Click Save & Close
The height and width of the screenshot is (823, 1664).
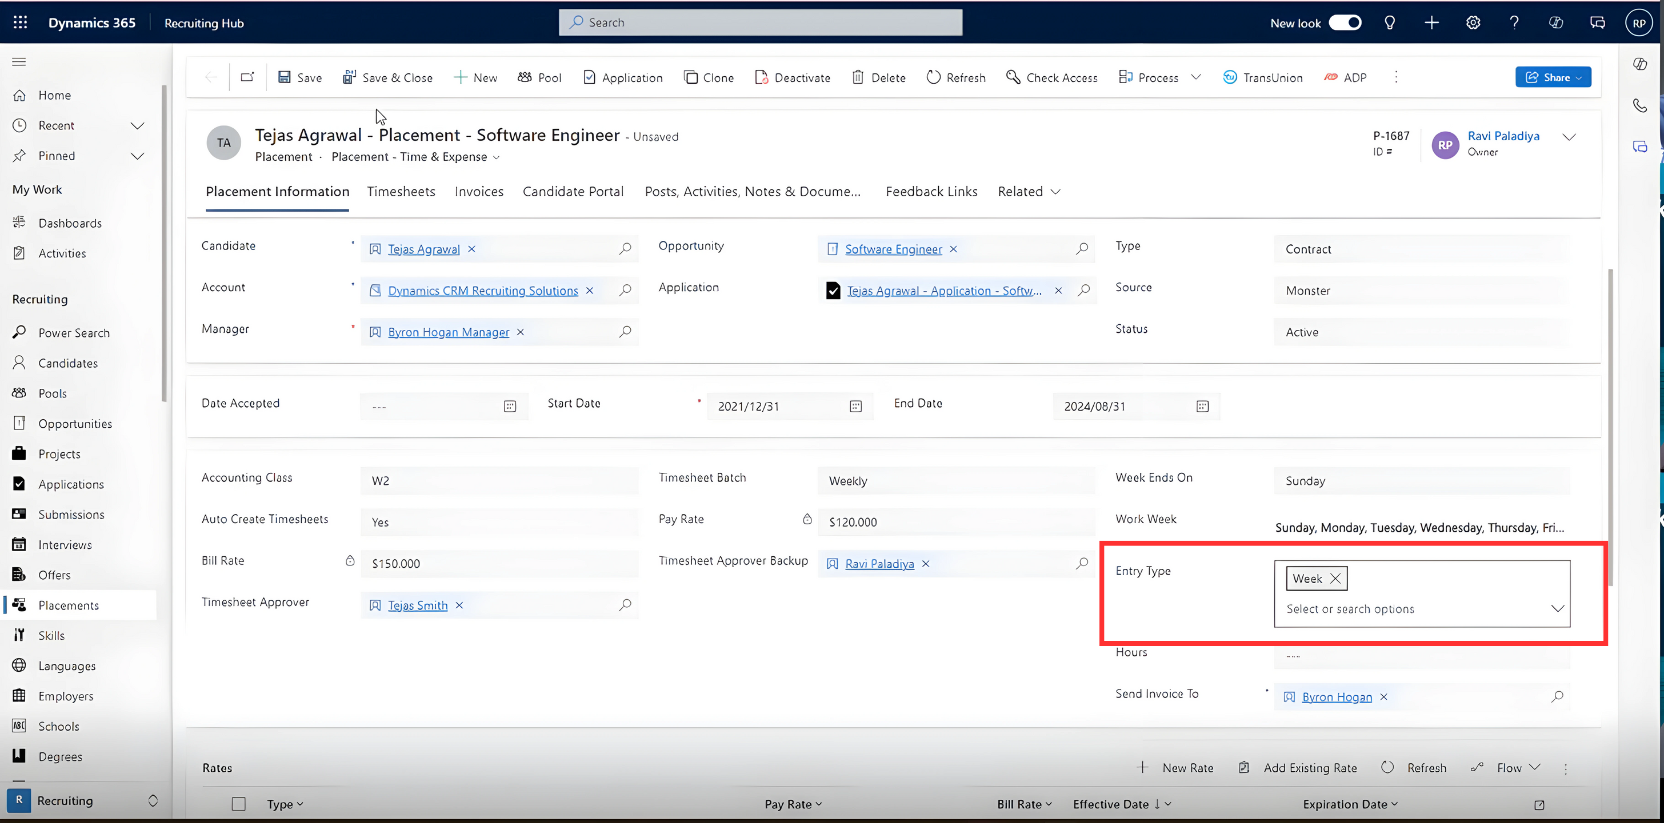tap(388, 77)
